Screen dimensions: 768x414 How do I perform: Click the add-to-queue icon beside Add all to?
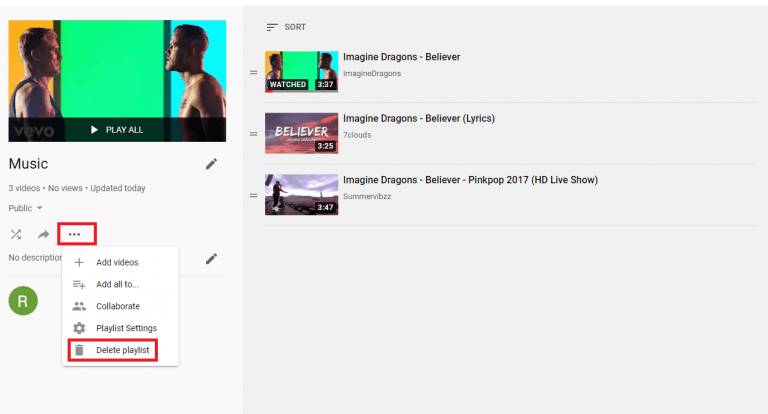point(79,285)
